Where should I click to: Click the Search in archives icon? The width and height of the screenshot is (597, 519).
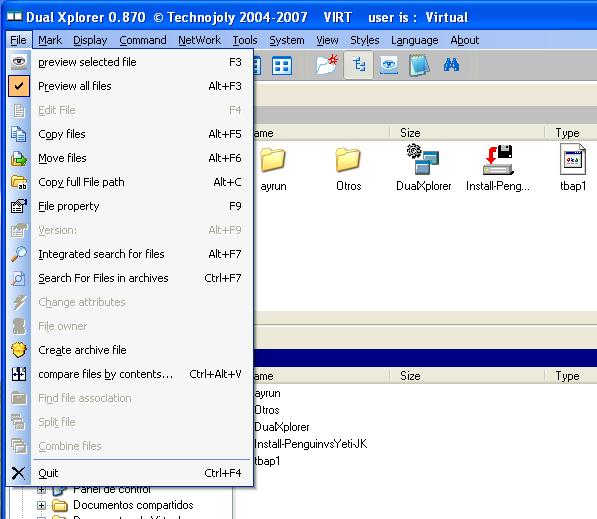pos(19,278)
